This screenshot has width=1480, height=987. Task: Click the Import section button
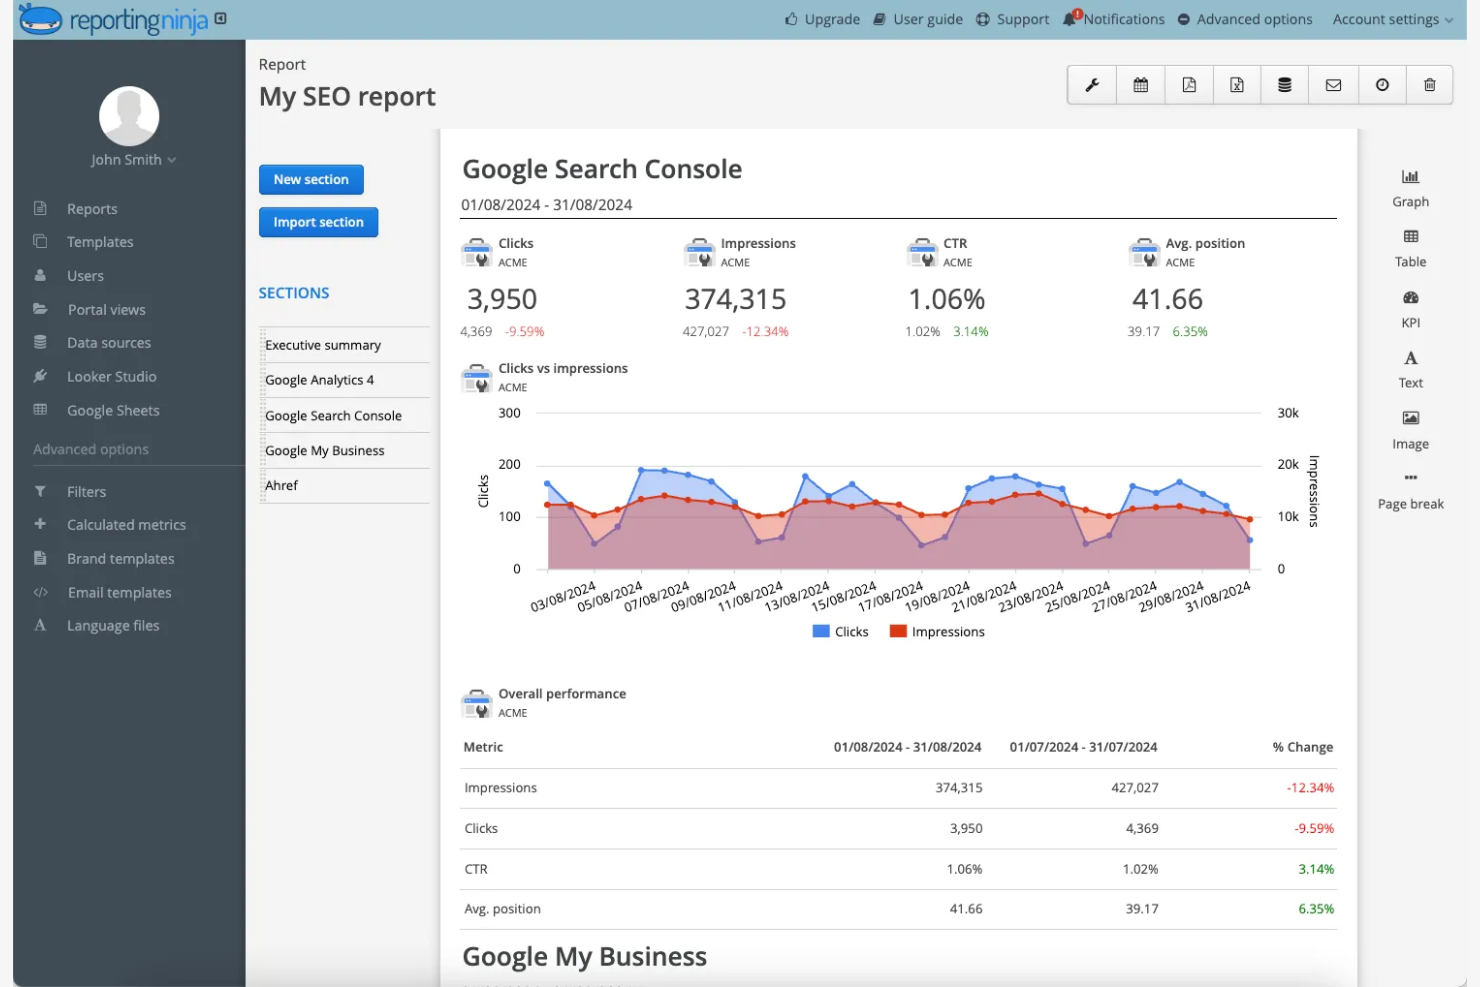click(318, 221)
